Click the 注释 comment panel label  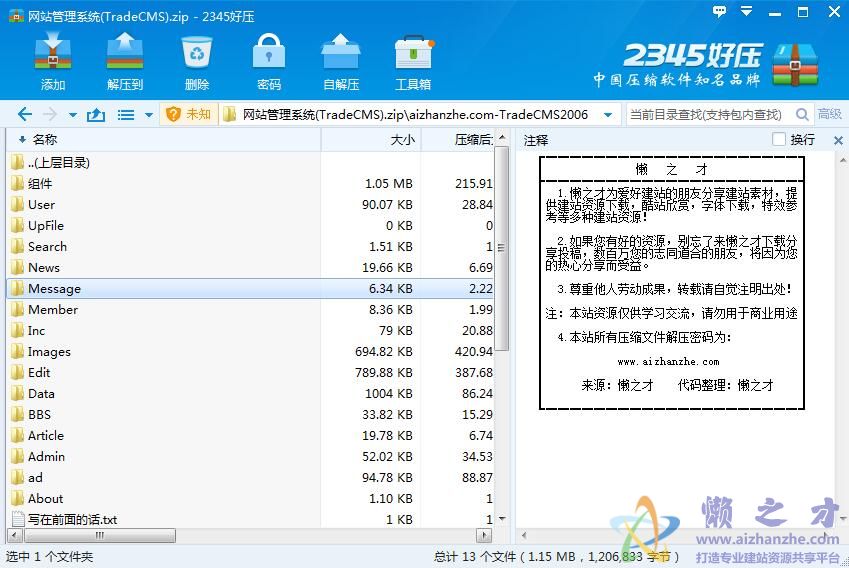[x=535, y=140]
